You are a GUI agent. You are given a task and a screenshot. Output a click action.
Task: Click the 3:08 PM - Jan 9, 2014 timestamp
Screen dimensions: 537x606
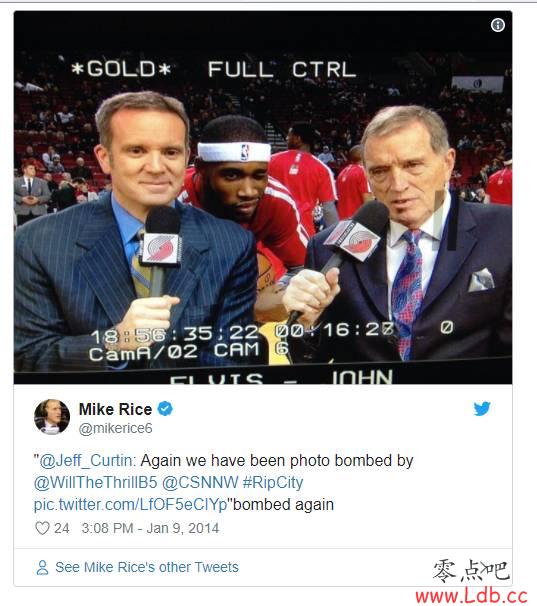(x=150, y=528)
